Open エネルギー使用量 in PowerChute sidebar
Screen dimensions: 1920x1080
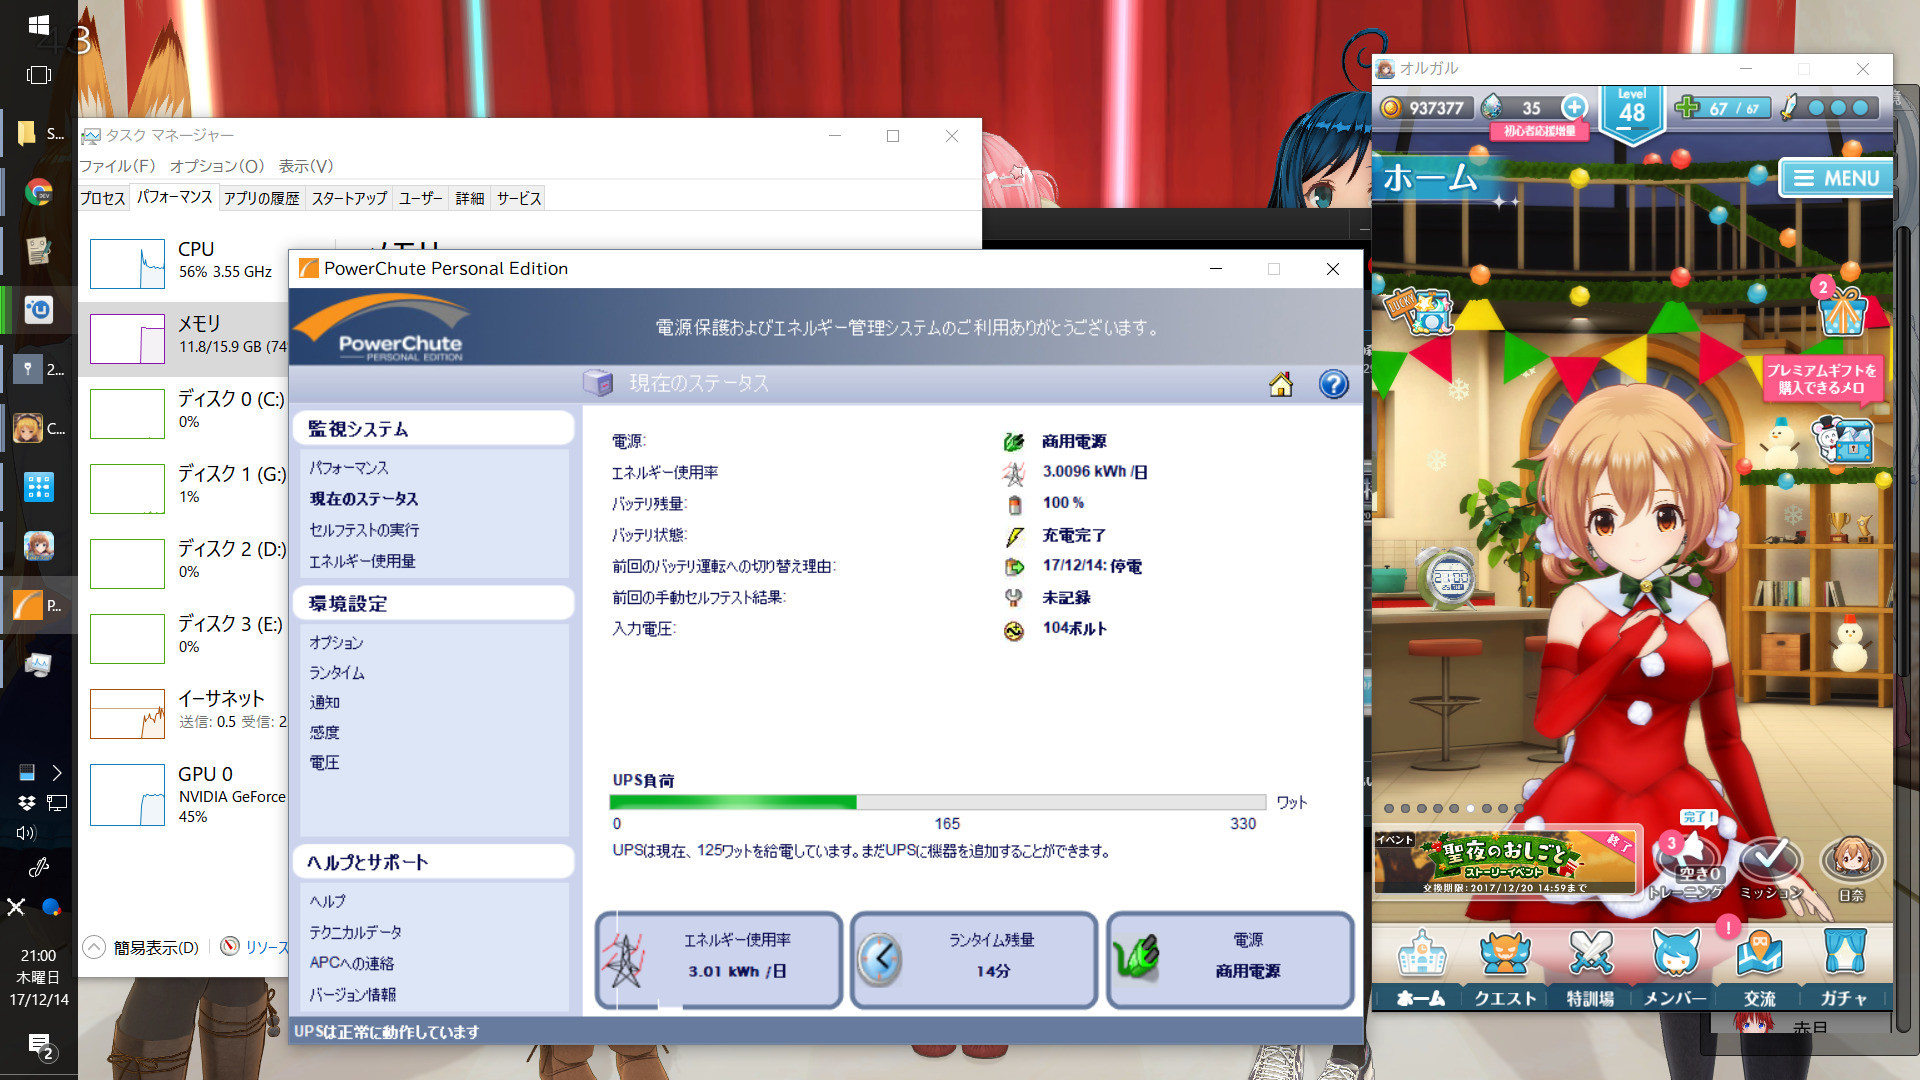[362, 561]
